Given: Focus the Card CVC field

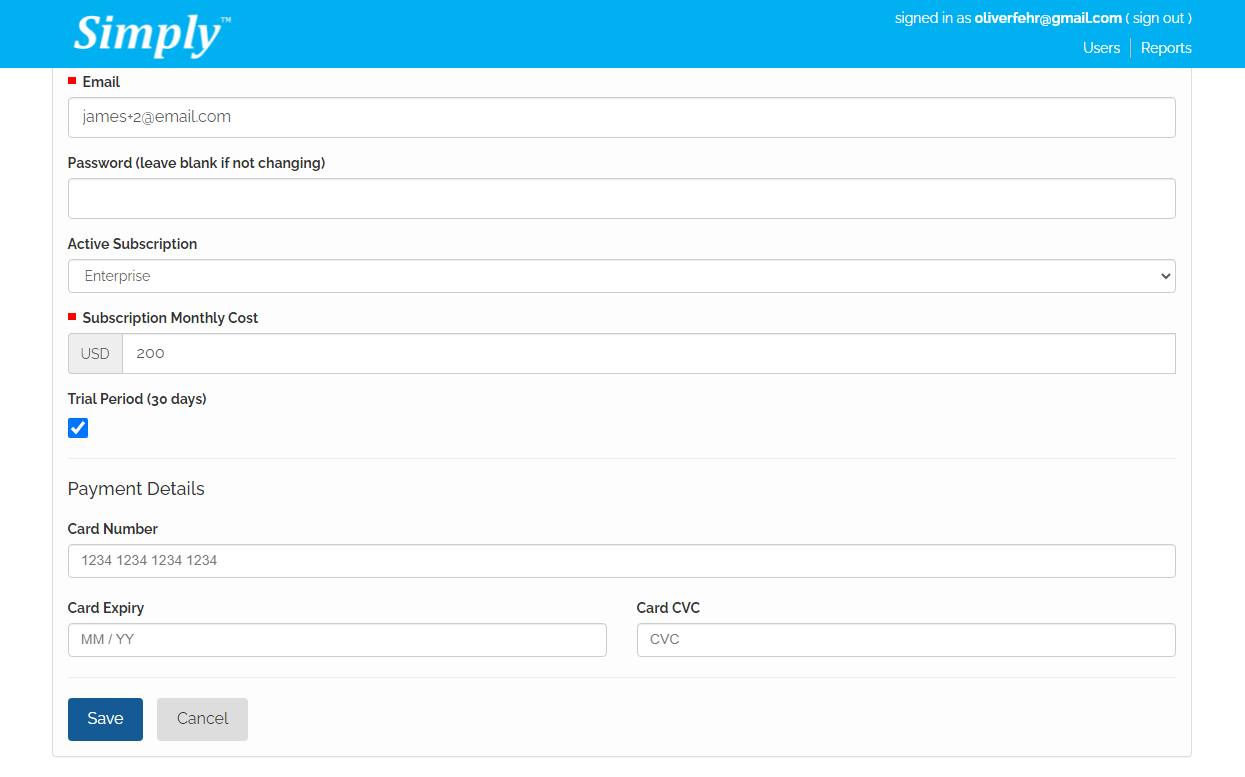Looking at the screenshot, I should point(906,640).
